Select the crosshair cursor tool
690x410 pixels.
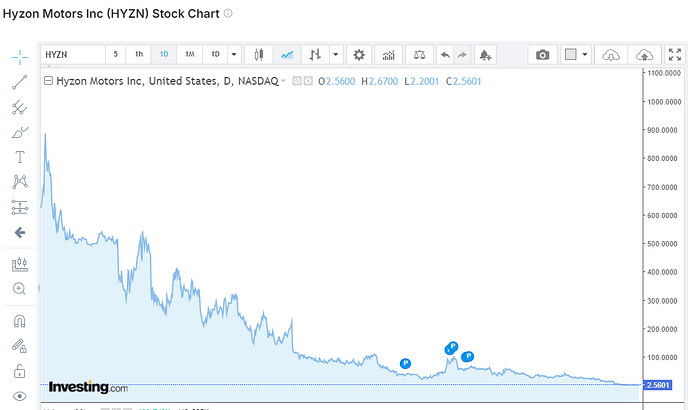tap(19, 57)
